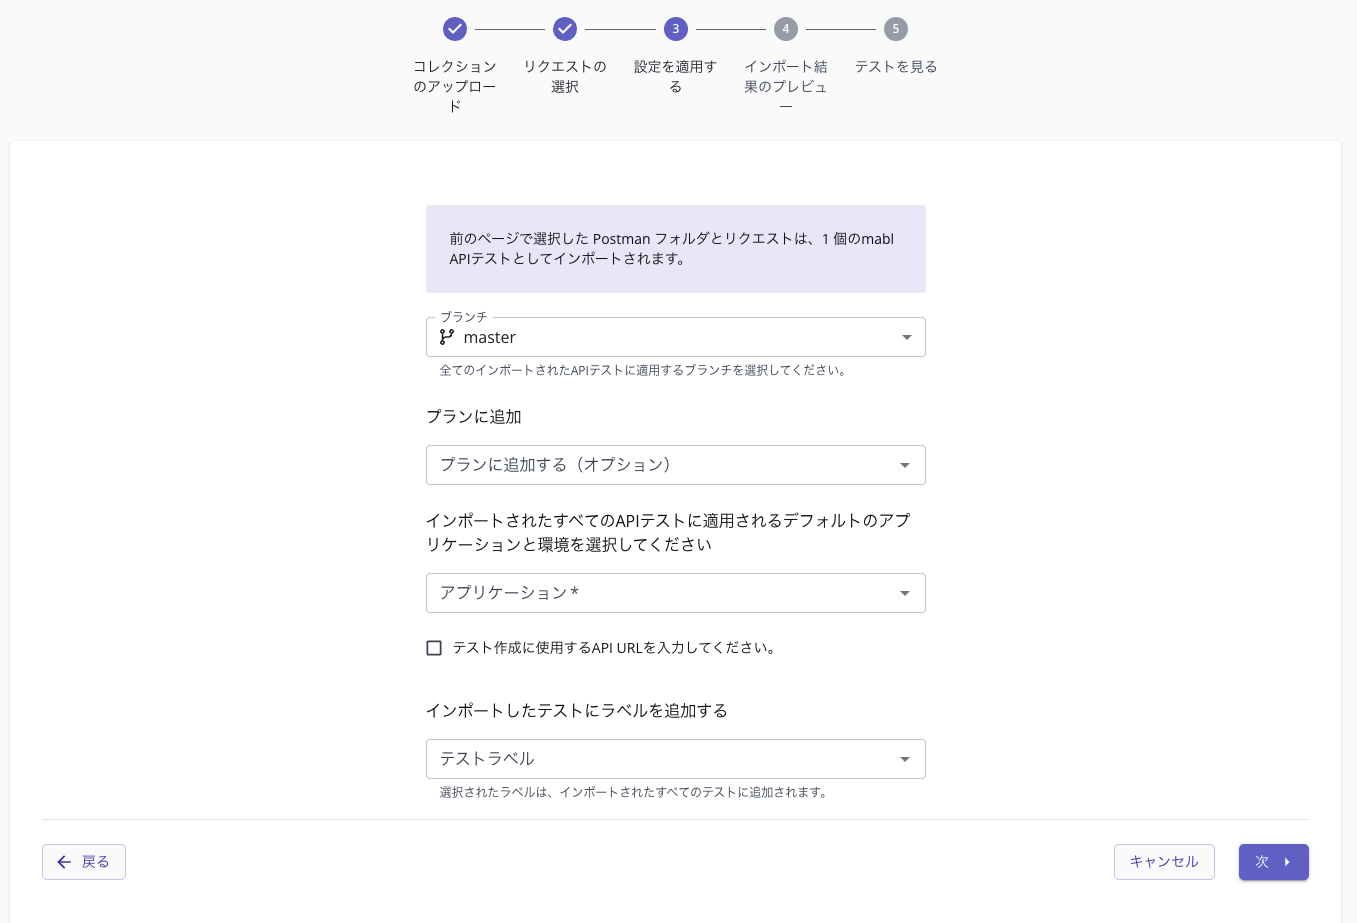
Task: Go back with the 戻る button
Action: (x=84, y=862)
